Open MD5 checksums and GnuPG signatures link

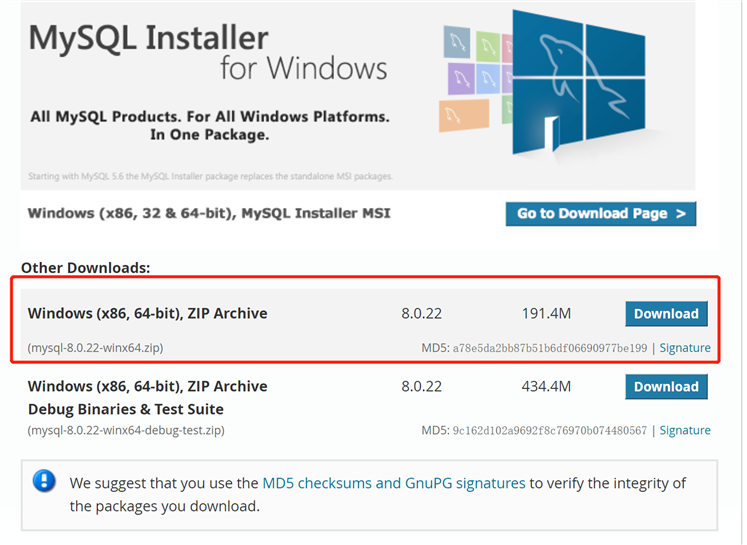pos(394,483)
